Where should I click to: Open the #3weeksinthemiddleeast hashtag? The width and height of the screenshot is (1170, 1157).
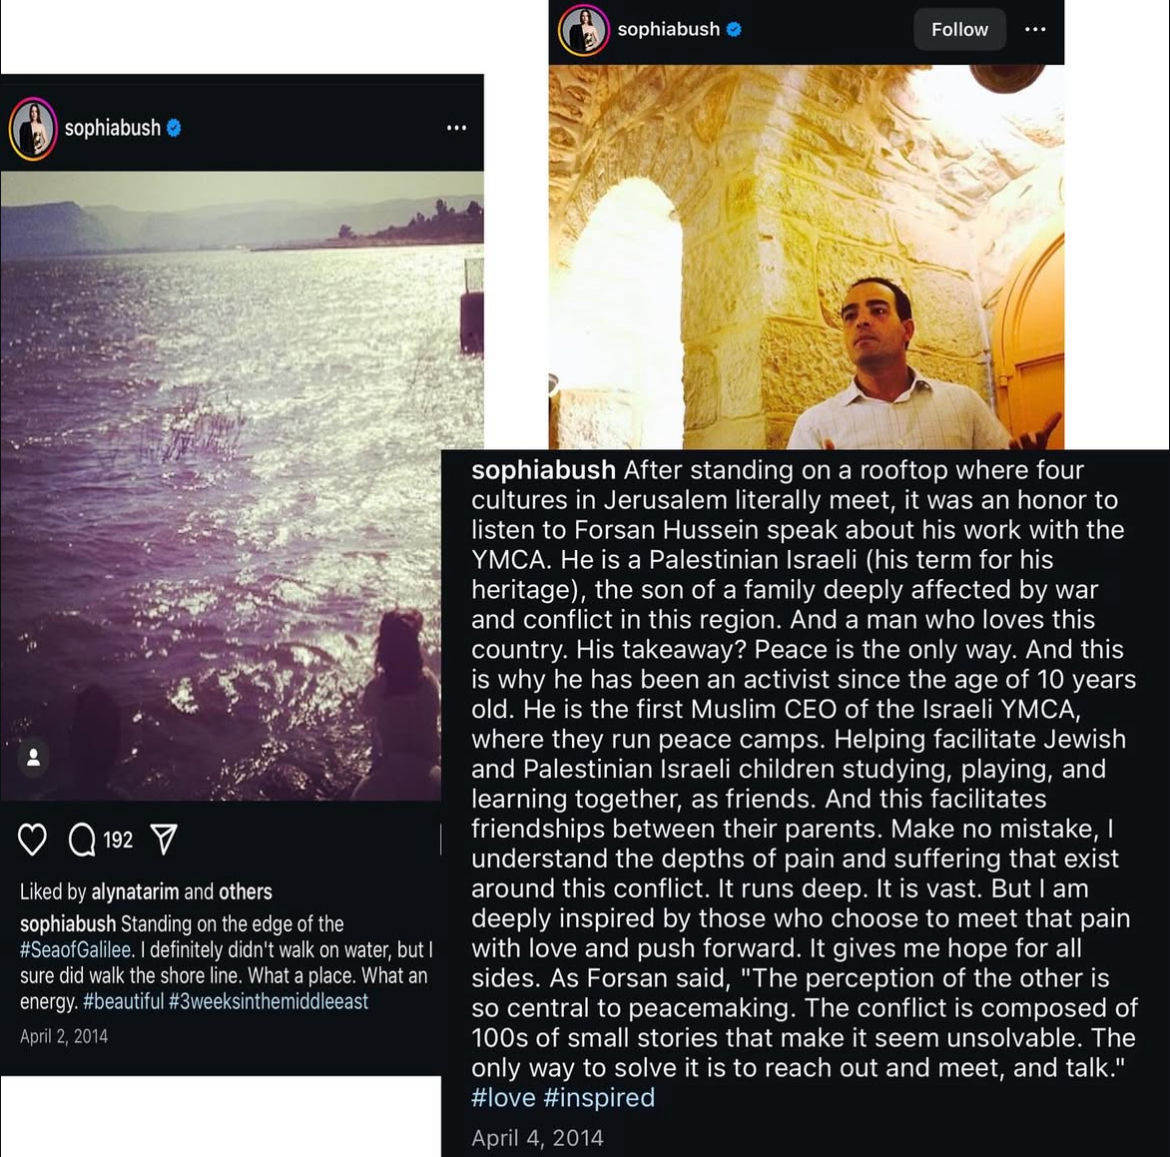(x=269, y=1001)
